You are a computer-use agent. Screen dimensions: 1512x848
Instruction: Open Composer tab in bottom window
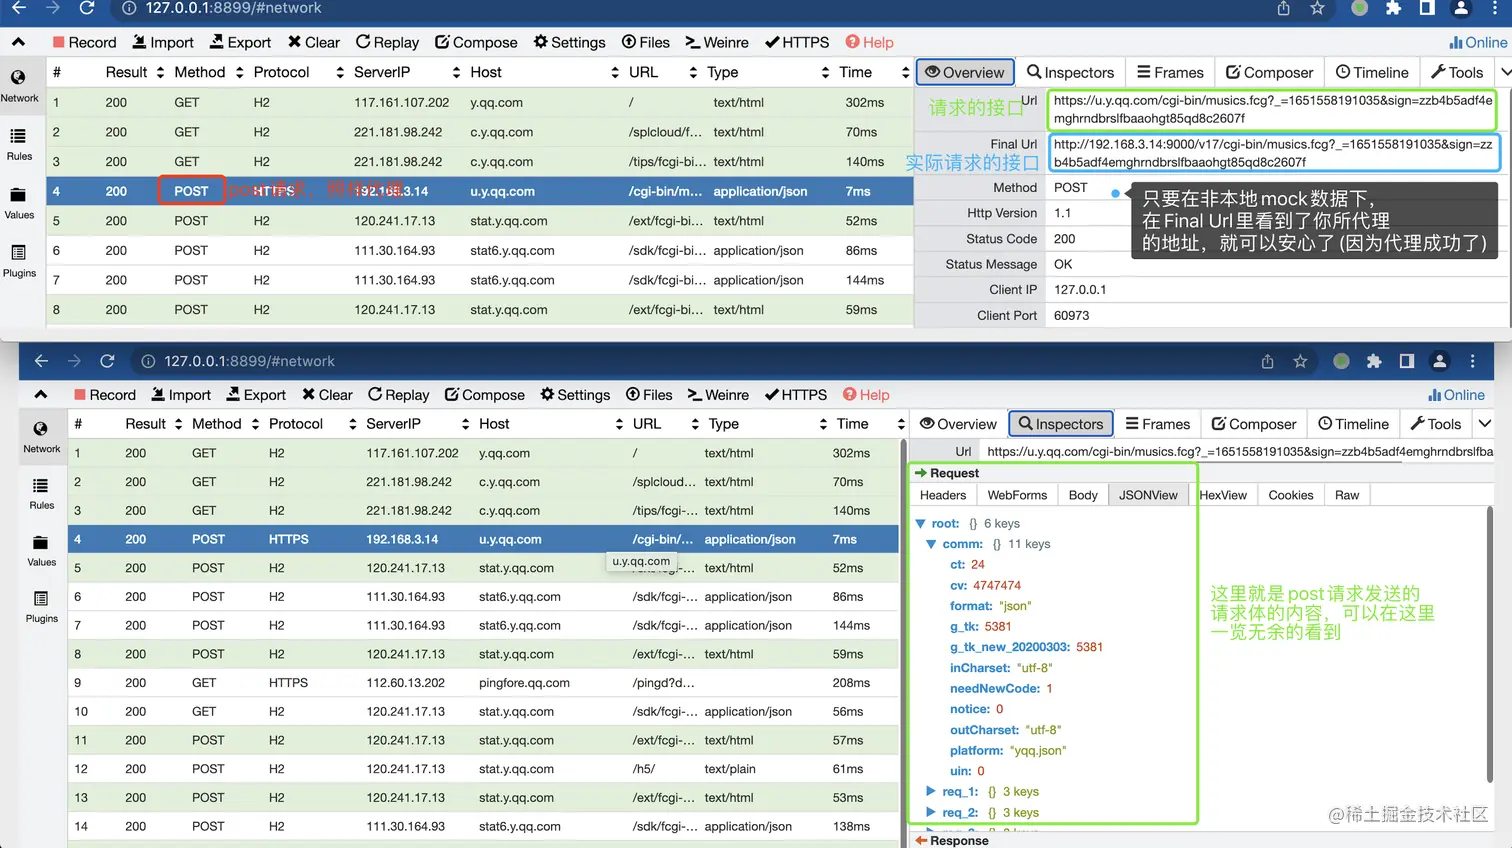1254,424
